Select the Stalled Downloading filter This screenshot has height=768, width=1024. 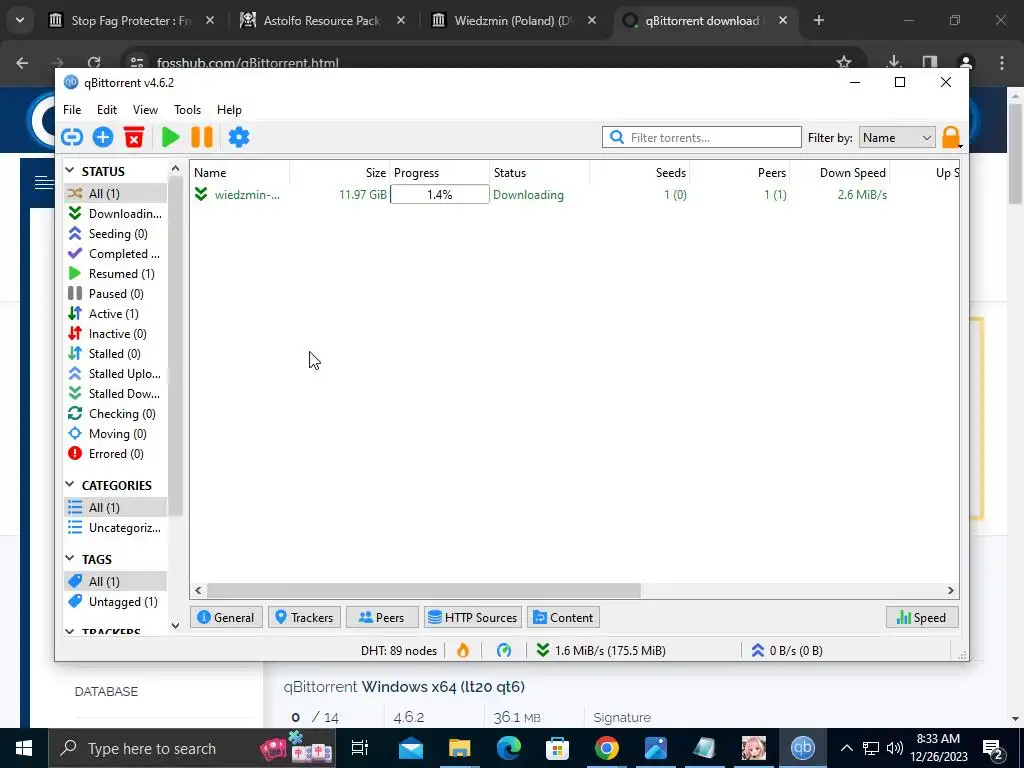point(116,394)
